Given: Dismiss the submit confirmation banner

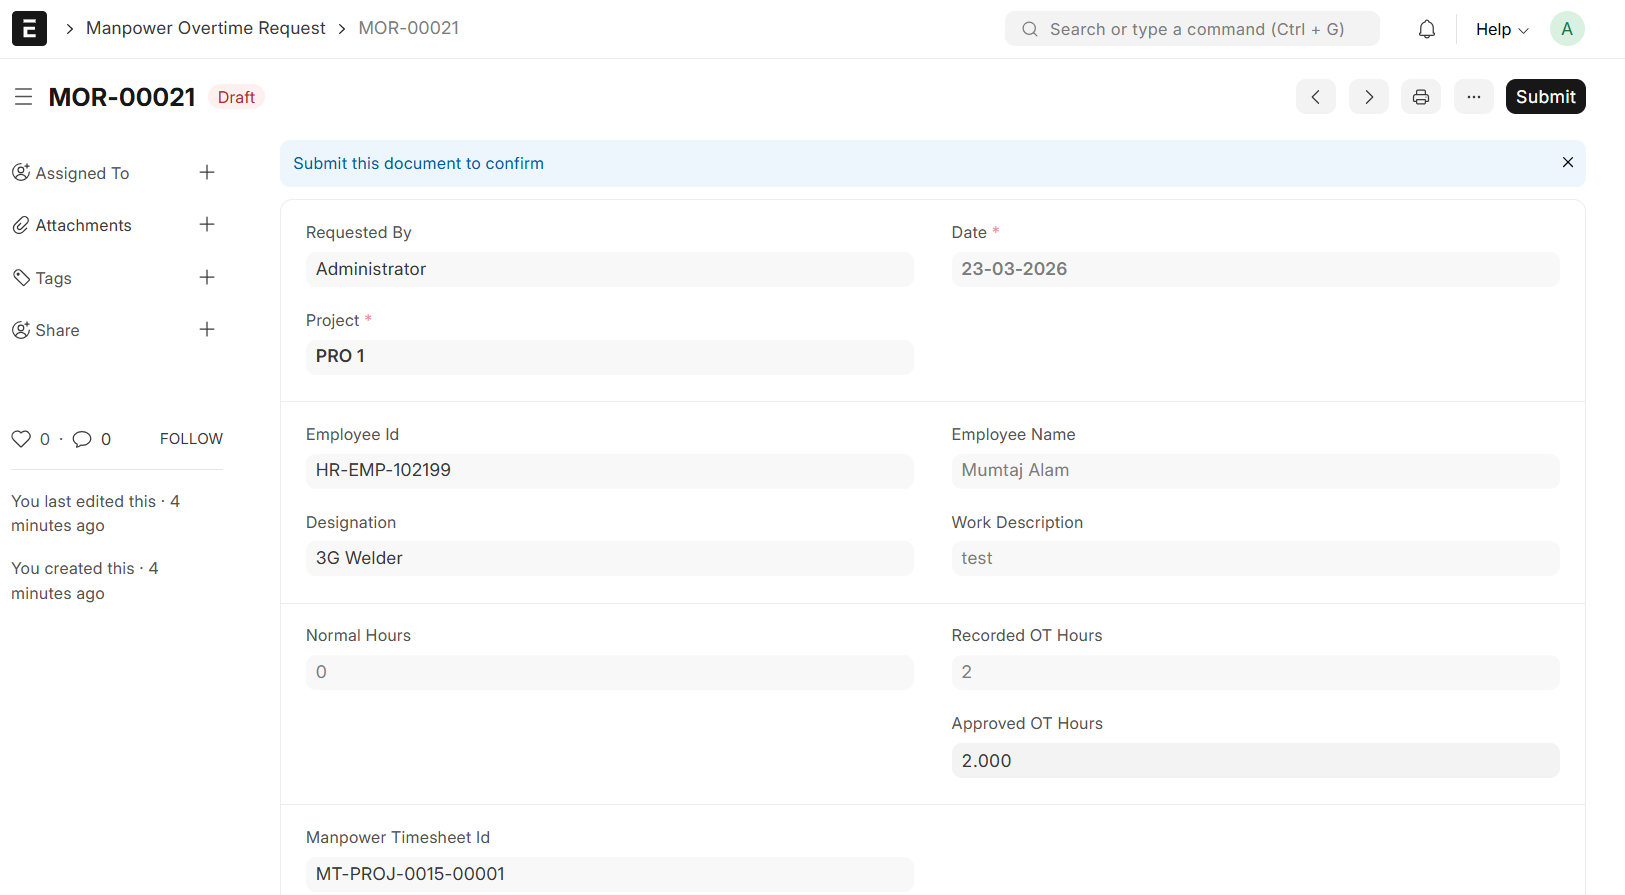Looking at the screenshot, I should pyautogui.click(x=1567, y=163).
